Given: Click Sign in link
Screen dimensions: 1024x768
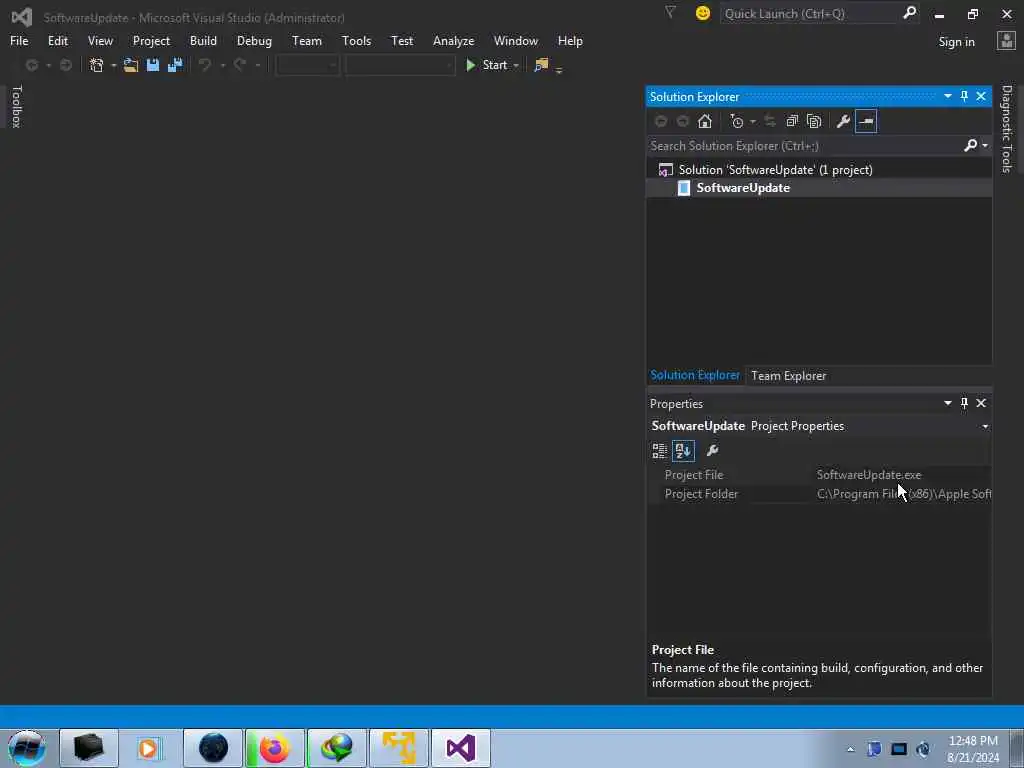Looking at the screenshot, I should [x=956, y=42].
